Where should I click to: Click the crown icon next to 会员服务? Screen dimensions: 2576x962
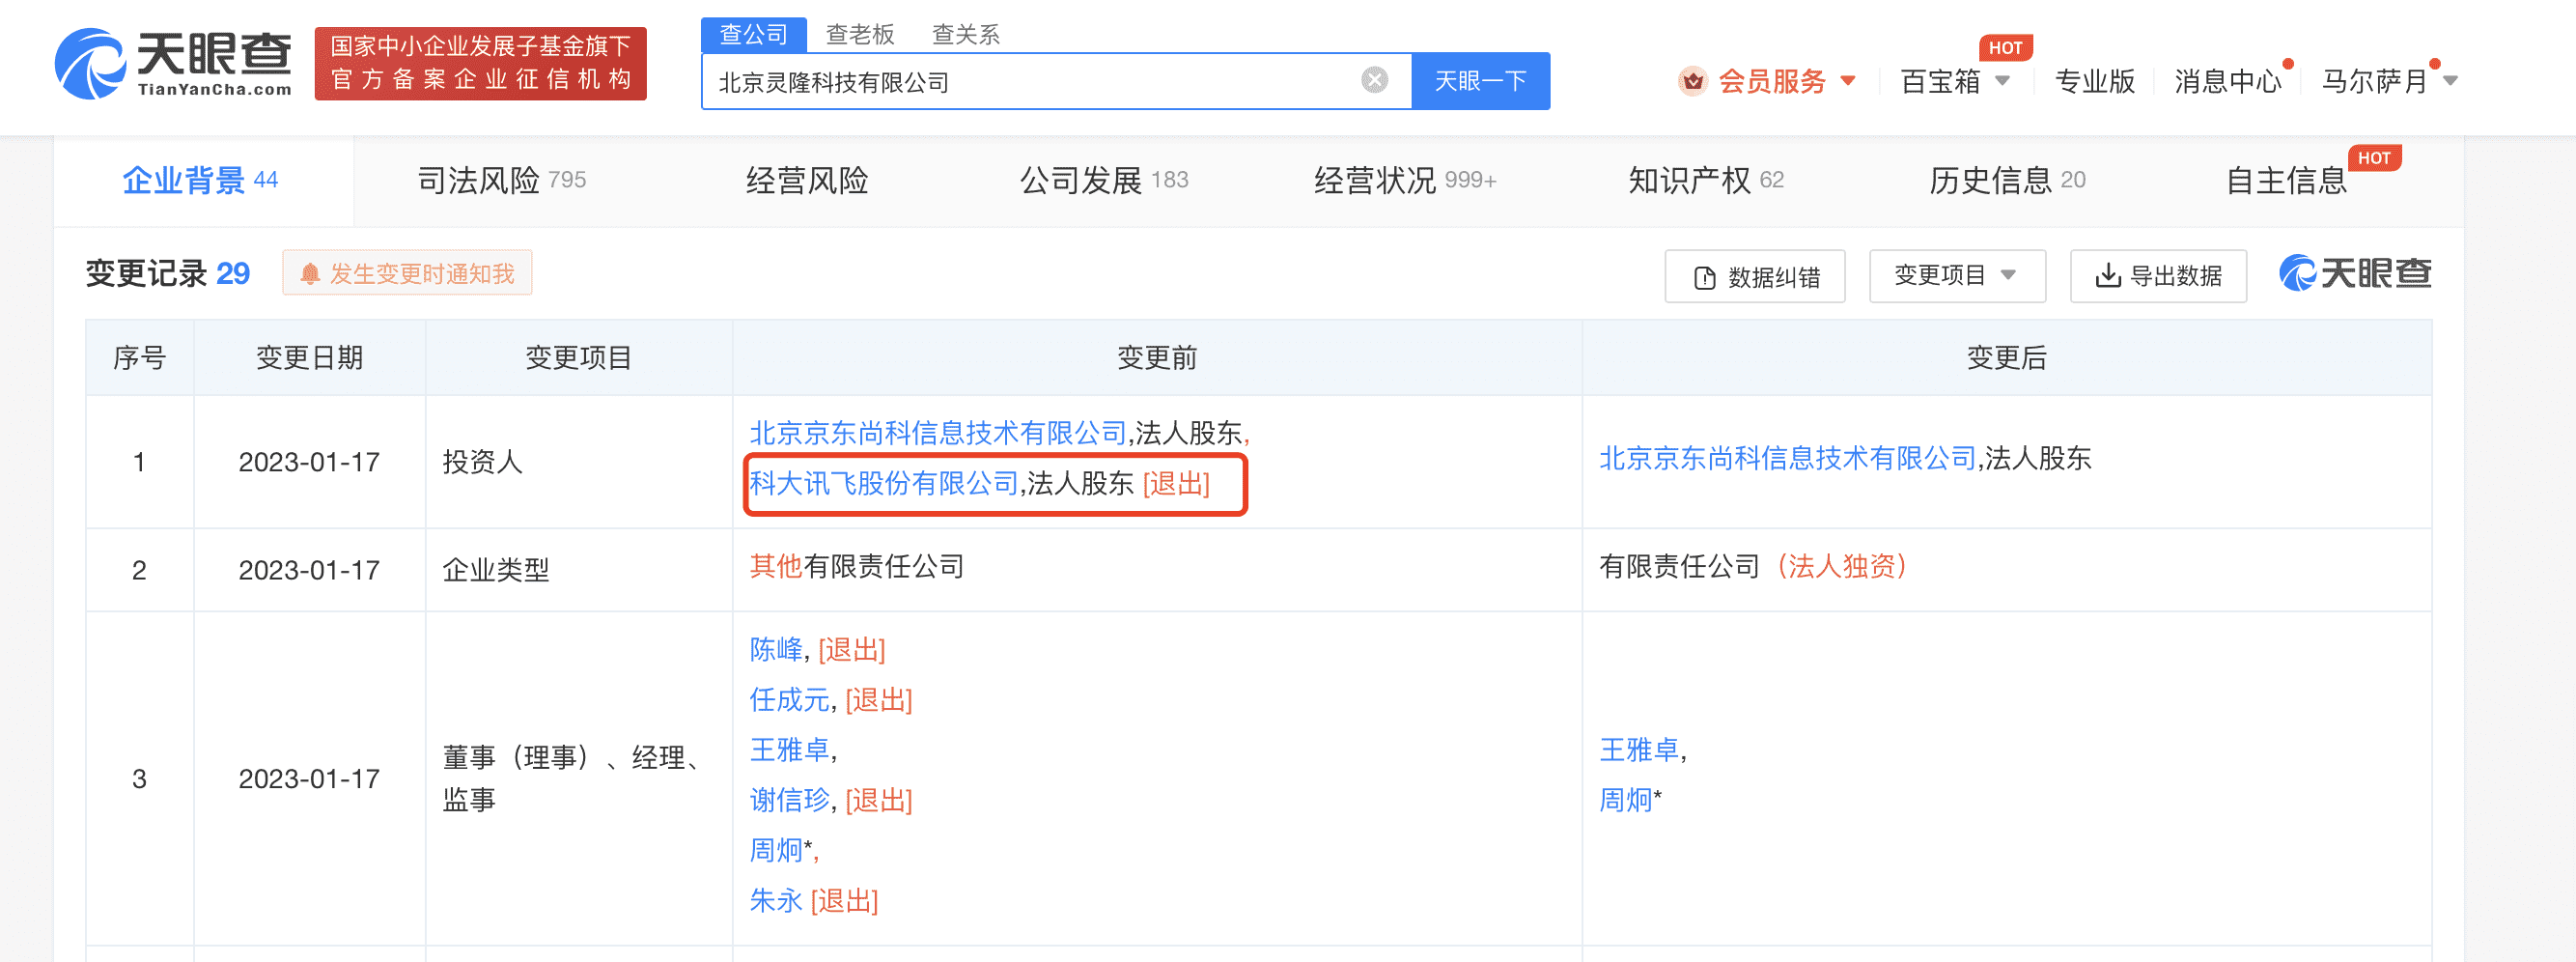click(x=1692, y=81)
